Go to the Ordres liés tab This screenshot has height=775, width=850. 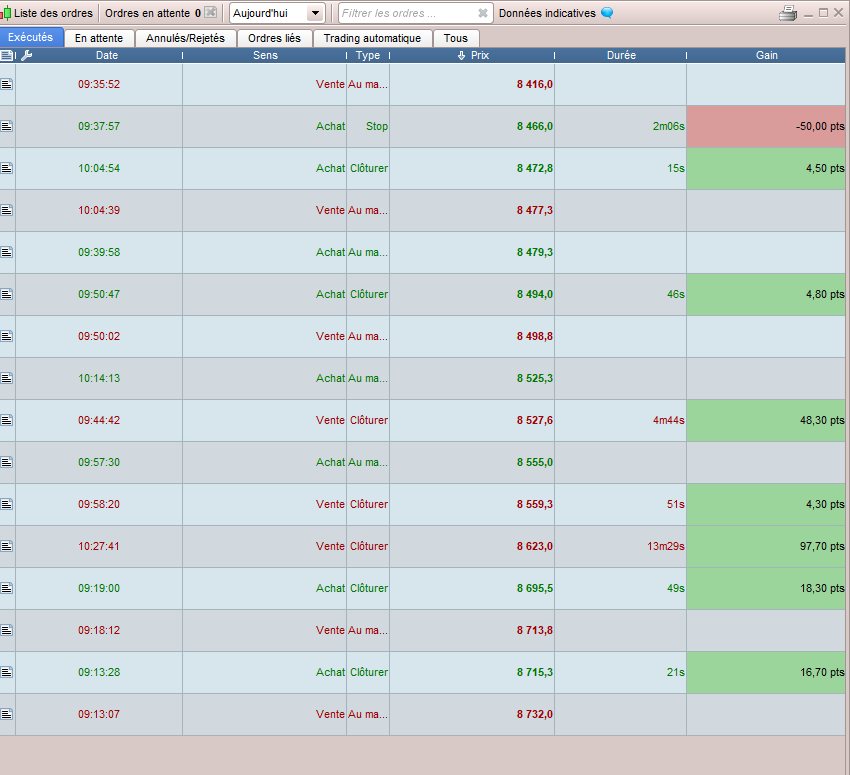pyautogui.click(x=274, y=38)
